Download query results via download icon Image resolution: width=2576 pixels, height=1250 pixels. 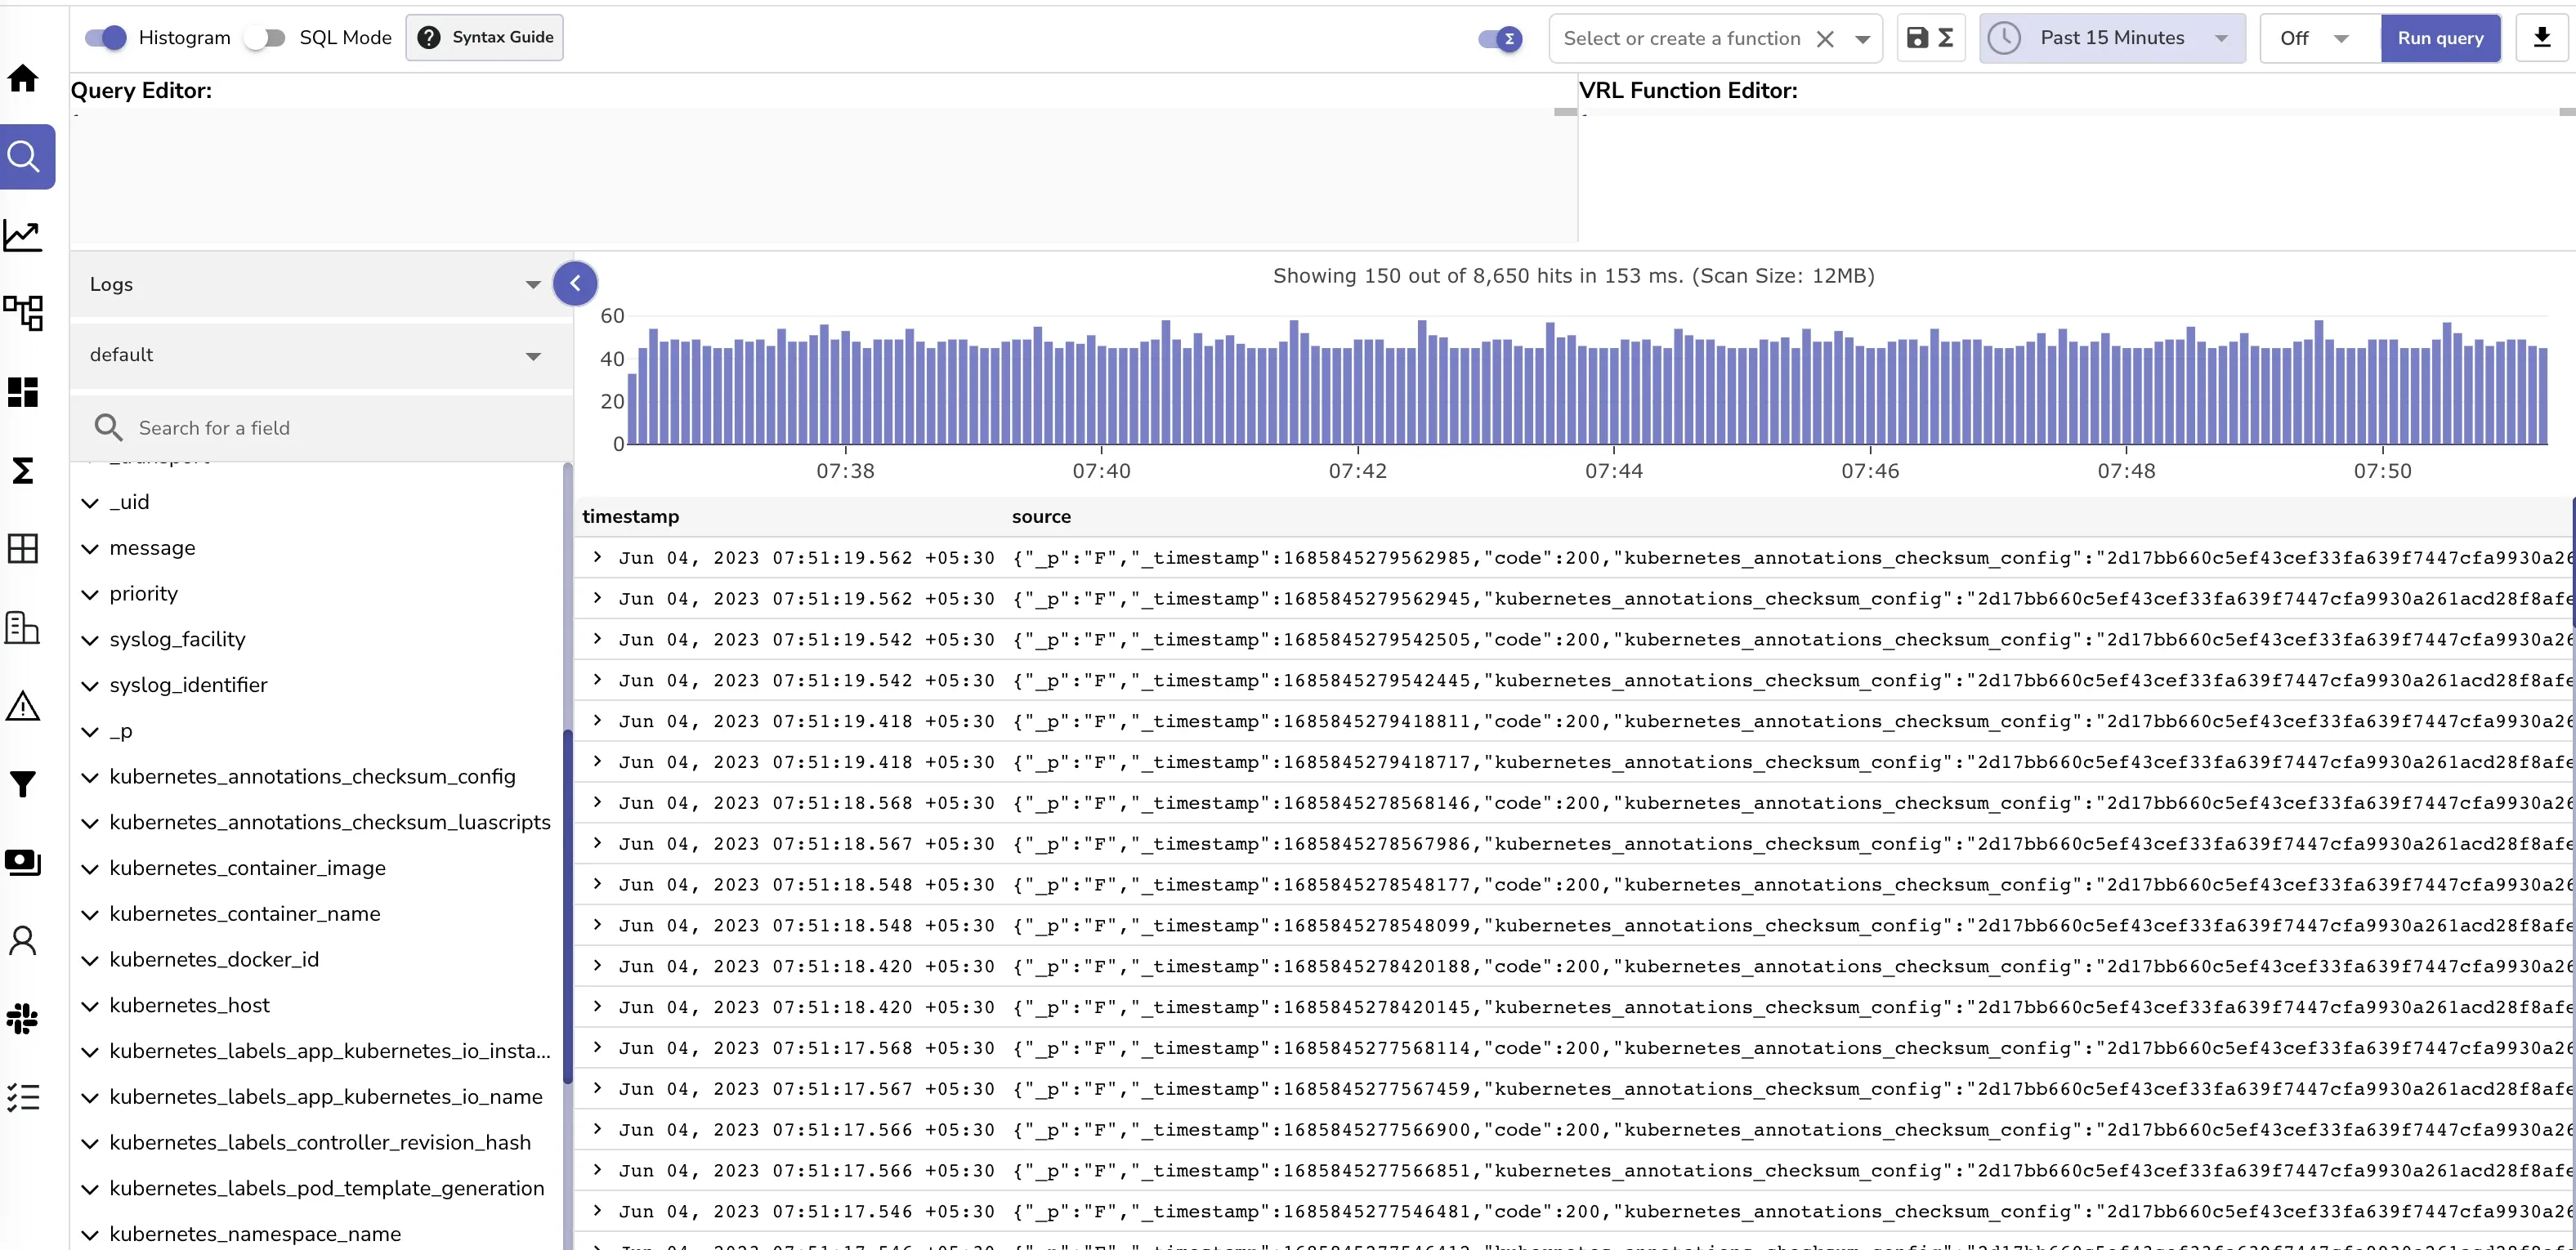(x=2543, y=38)
